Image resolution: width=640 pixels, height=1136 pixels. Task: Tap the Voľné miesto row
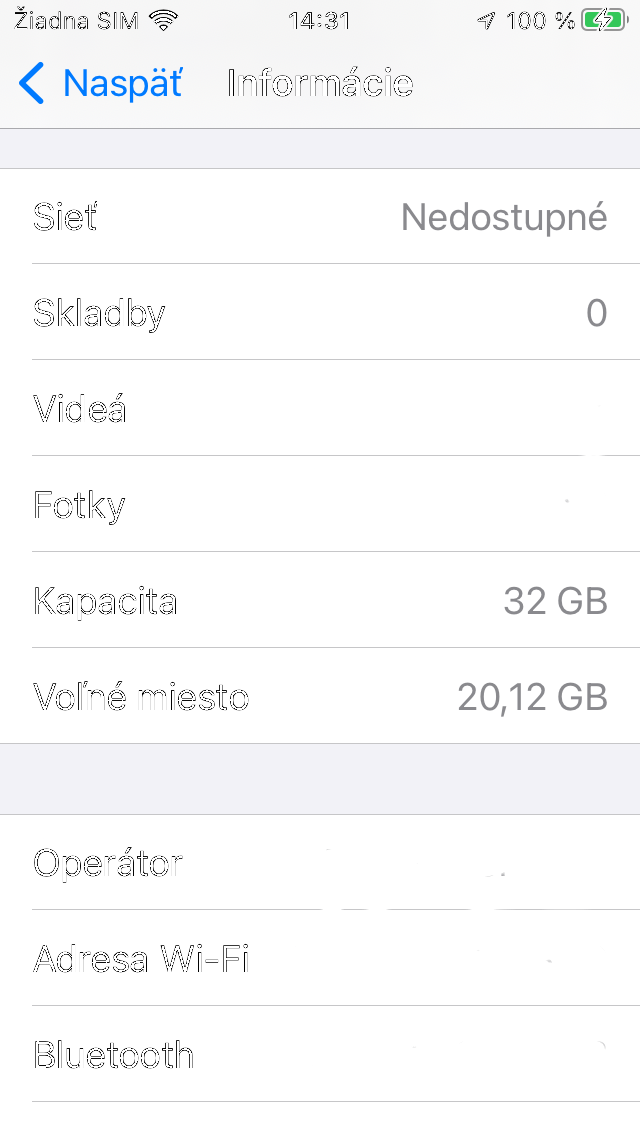(320, 697)
